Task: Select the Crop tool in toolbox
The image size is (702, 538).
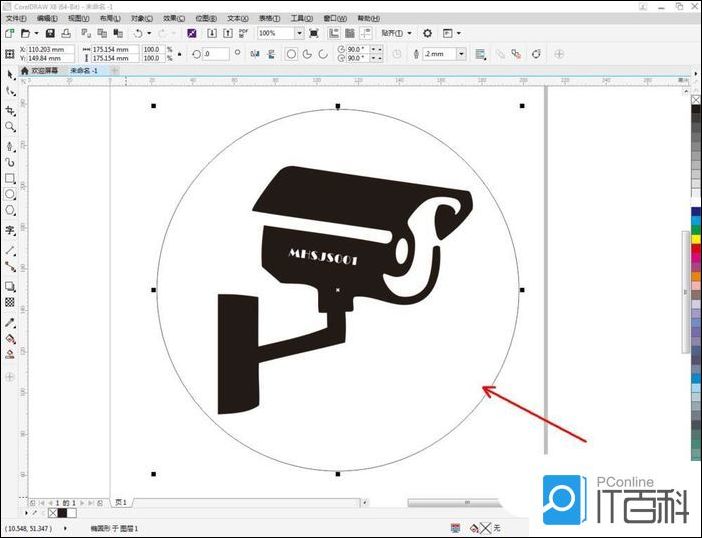Action: (10, 109)
